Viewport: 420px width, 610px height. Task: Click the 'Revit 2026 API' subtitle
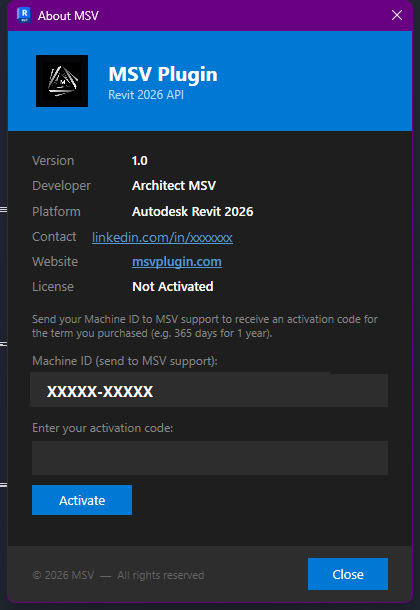coord(146,95)
